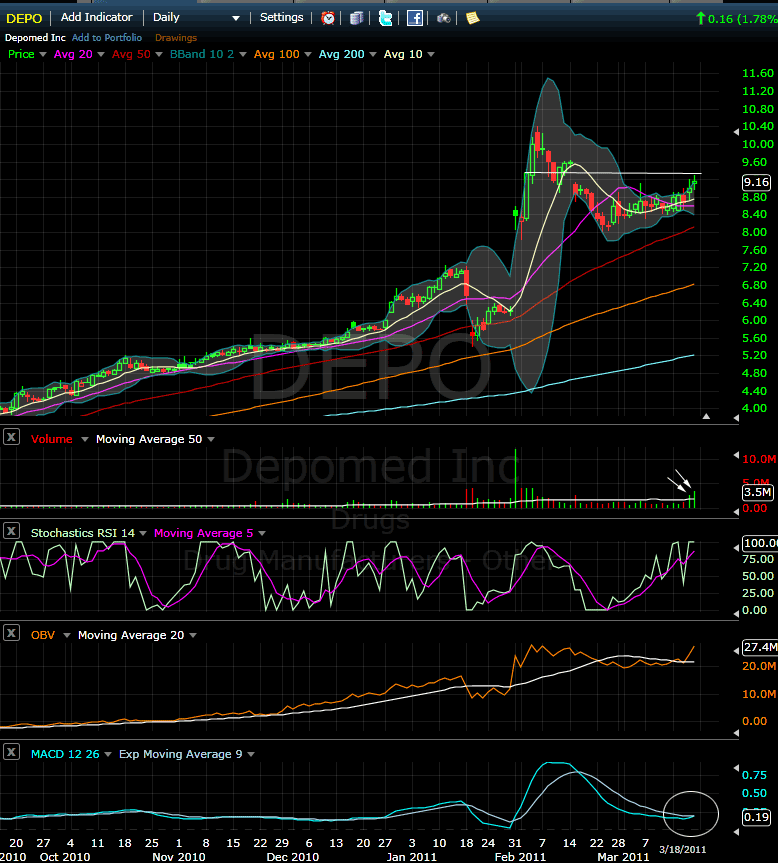Click the alarm clock alert icon

click(328, 18)
